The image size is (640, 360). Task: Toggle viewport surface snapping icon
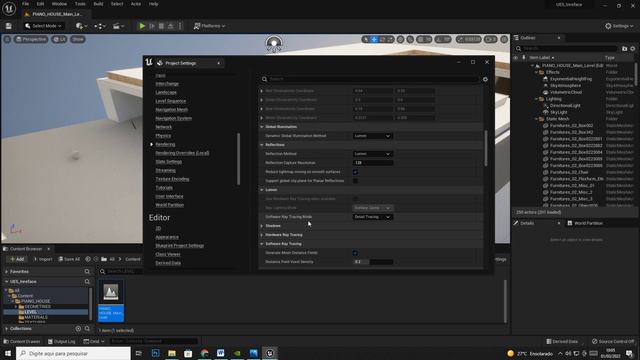[410, 39]
